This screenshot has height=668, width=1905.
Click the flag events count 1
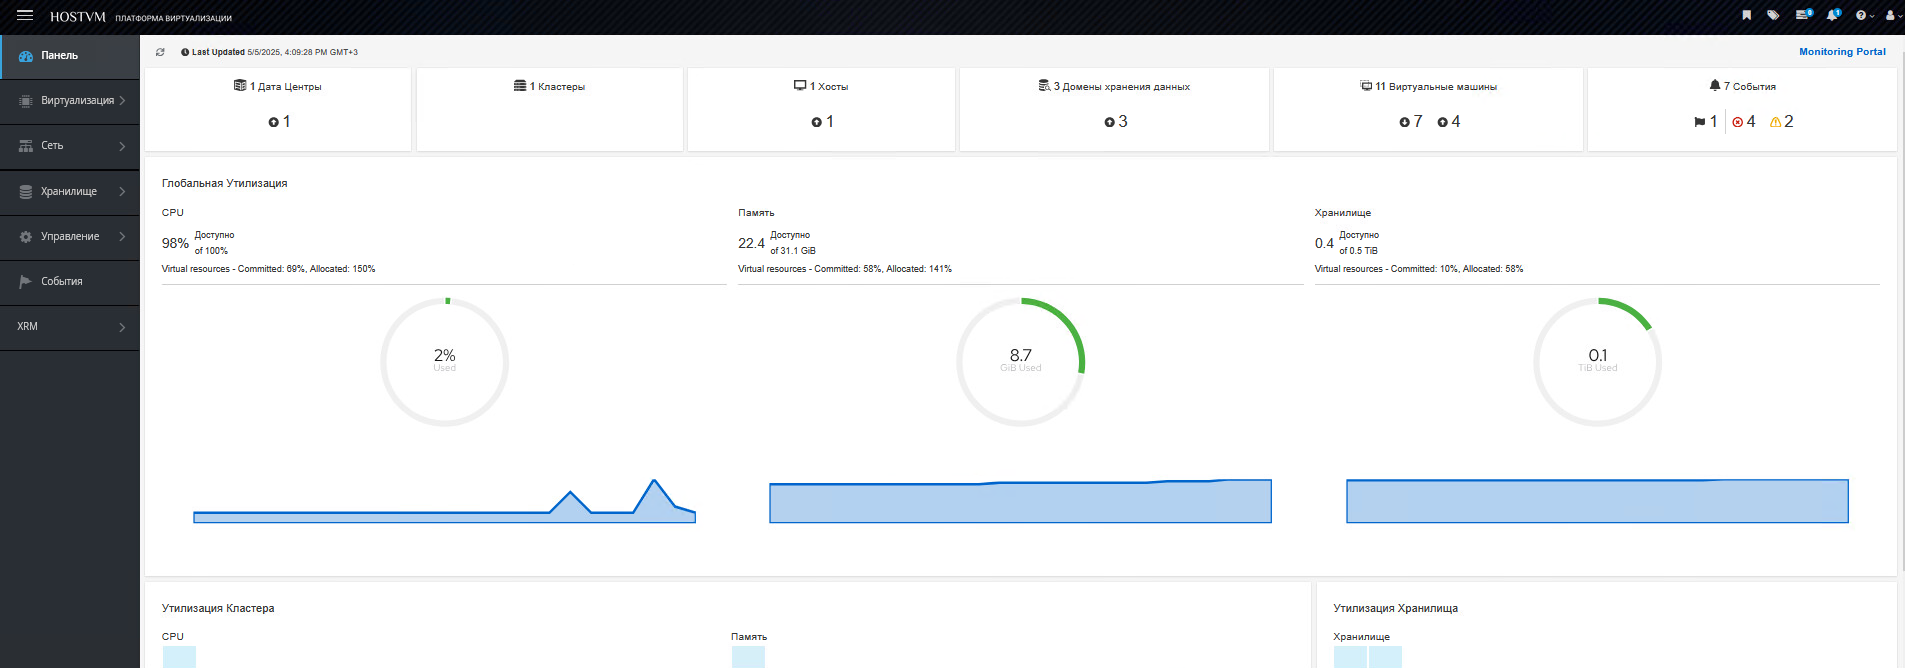click(x=1706, y=122)
